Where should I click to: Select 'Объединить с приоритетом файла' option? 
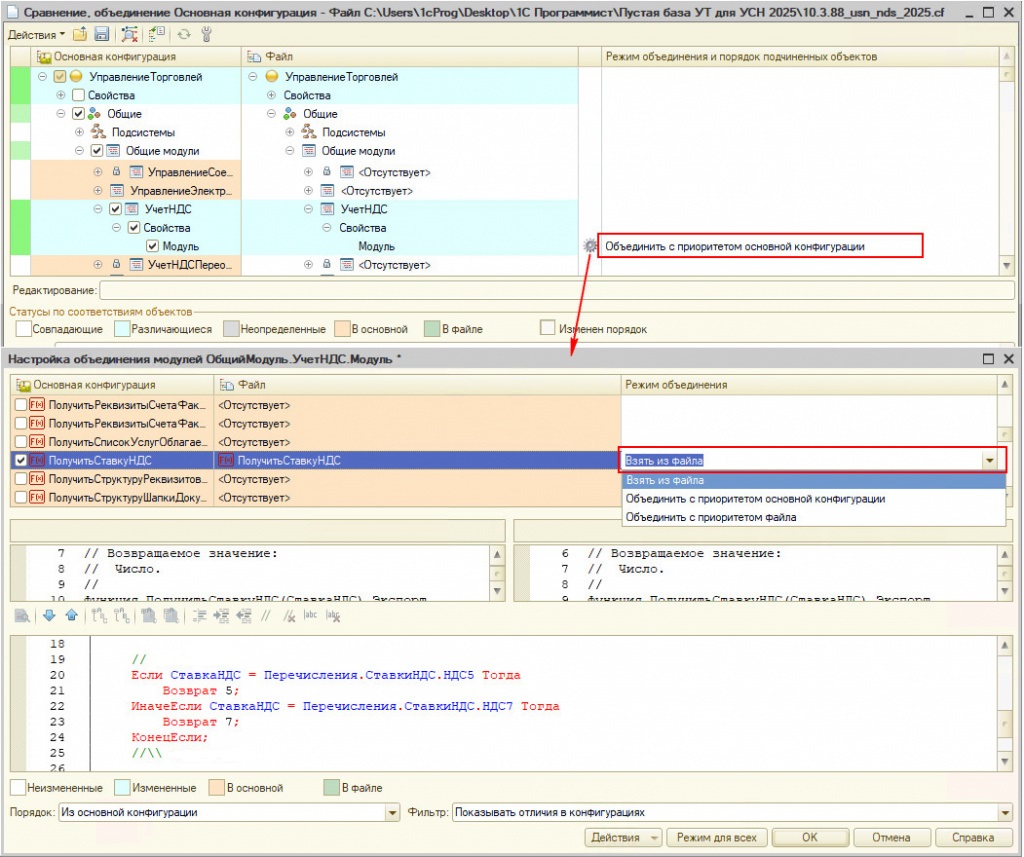click(710, 517)
